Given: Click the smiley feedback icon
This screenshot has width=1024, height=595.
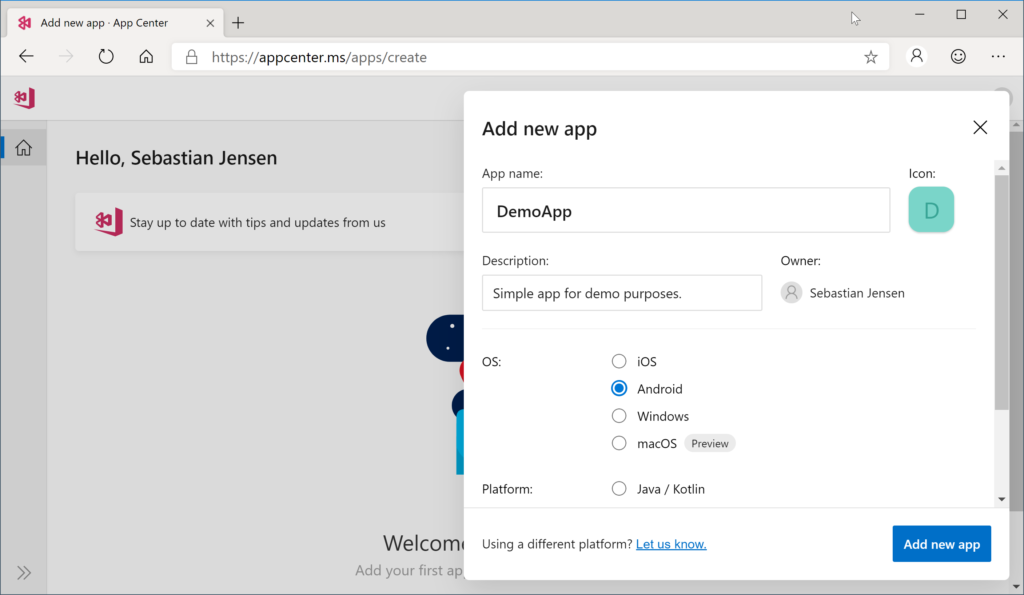Looking at the screenshot, I should click(x=958, y=57).
